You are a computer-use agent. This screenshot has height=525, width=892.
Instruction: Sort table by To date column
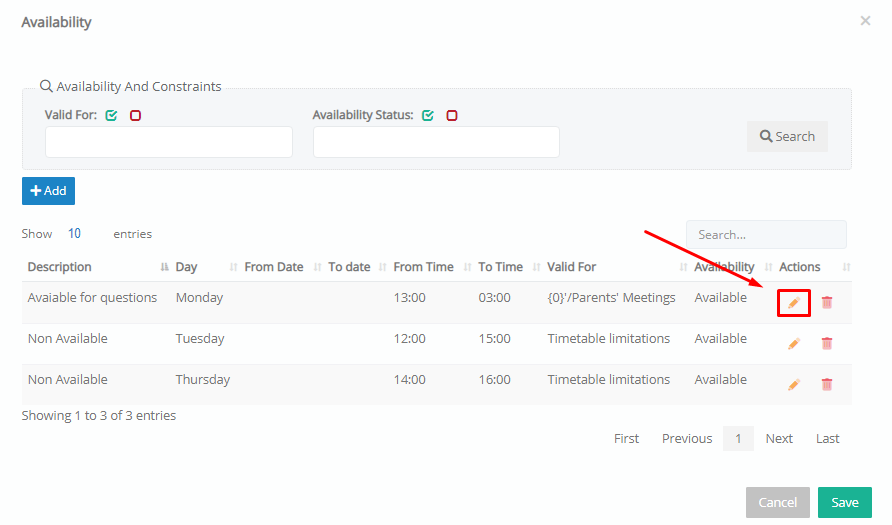pos(356,267)
